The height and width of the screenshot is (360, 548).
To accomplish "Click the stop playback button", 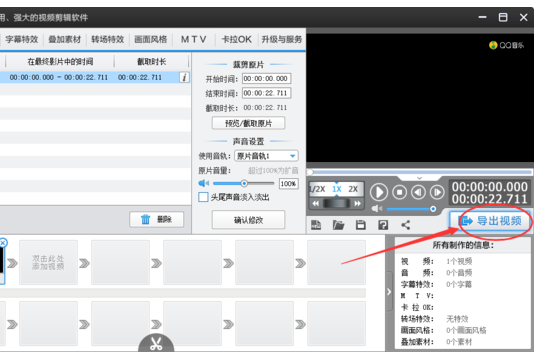I will point(399,192).
